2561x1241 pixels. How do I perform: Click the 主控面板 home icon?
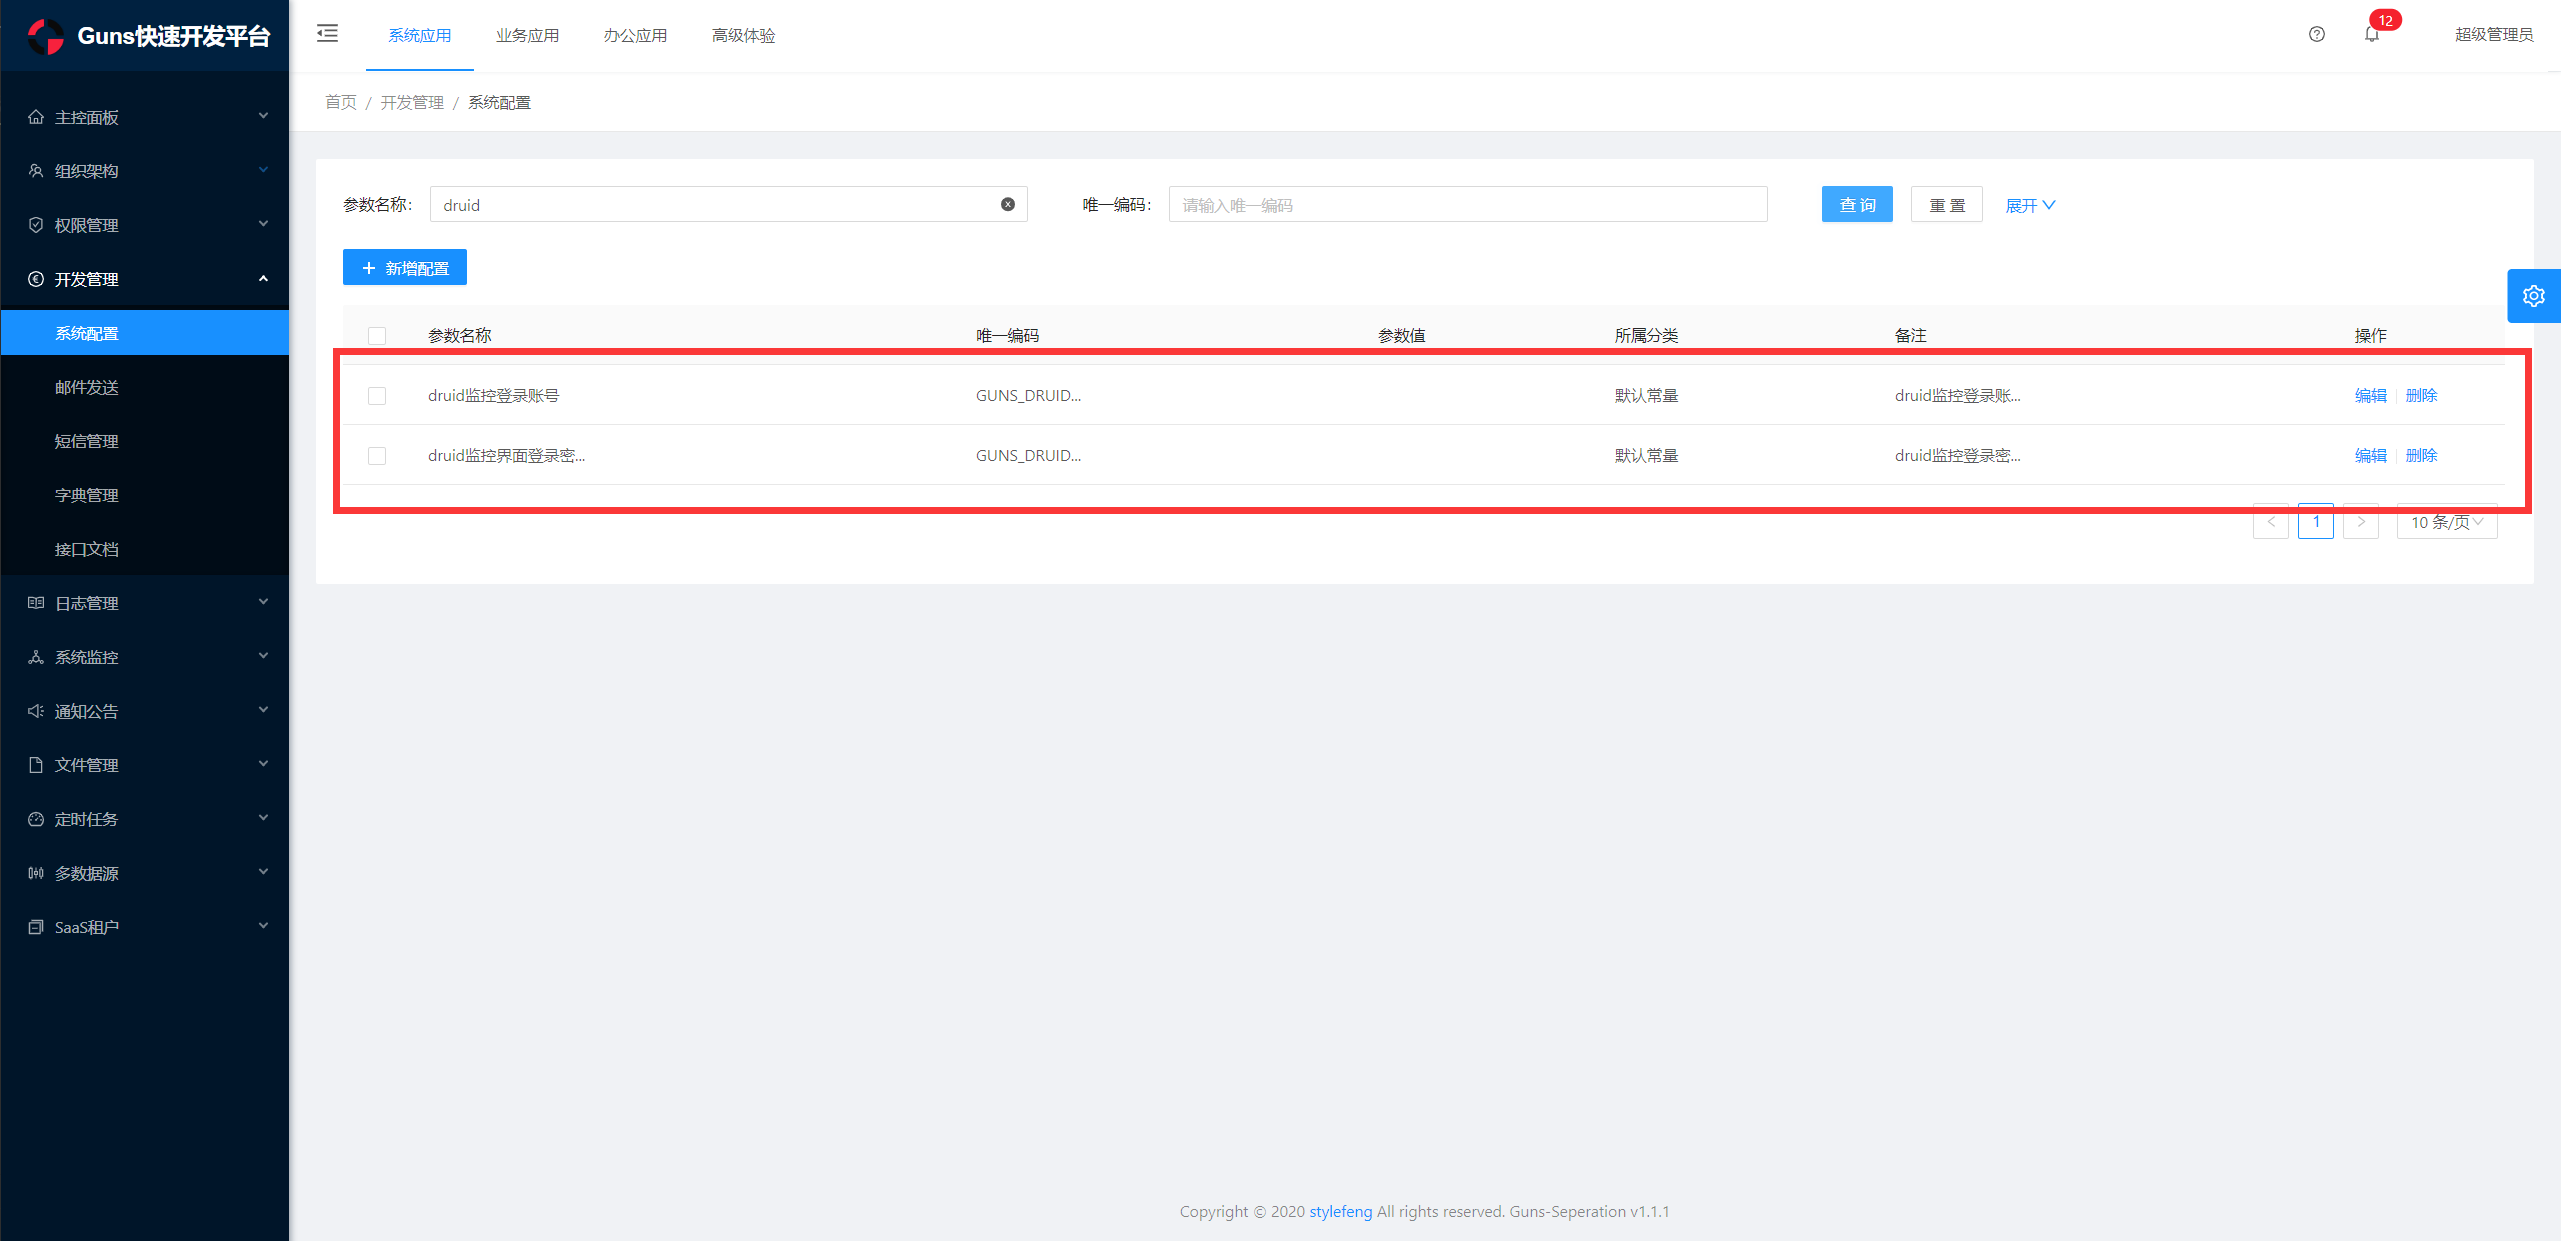36,117
